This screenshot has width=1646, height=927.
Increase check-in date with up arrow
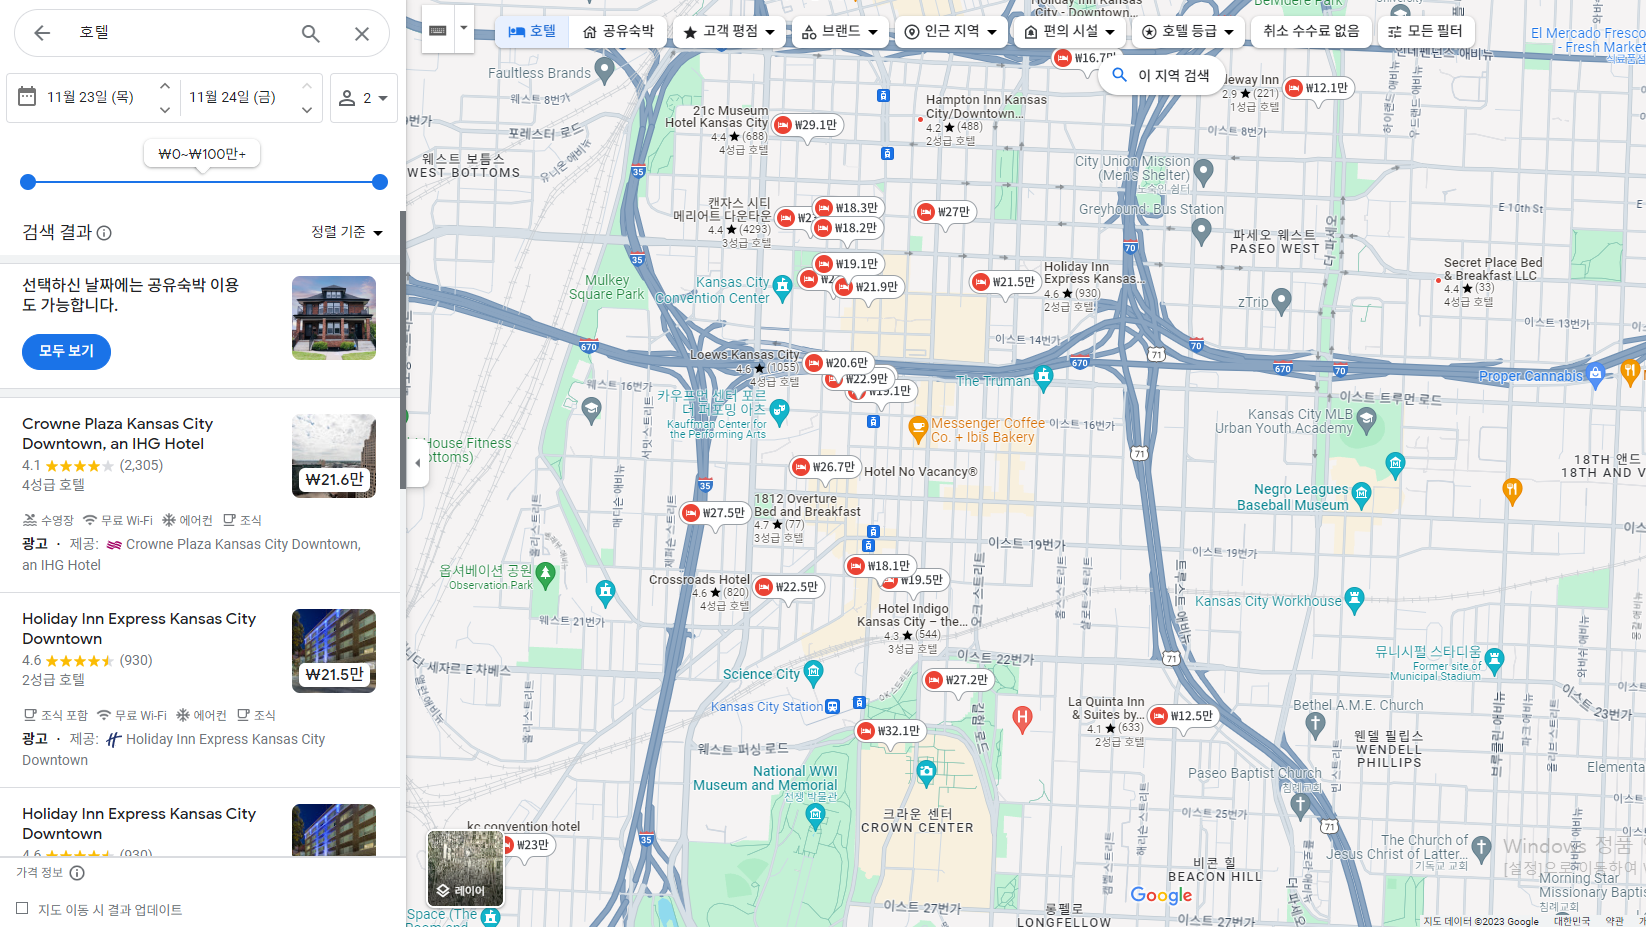pyautogui.click(x=165, y=86)
